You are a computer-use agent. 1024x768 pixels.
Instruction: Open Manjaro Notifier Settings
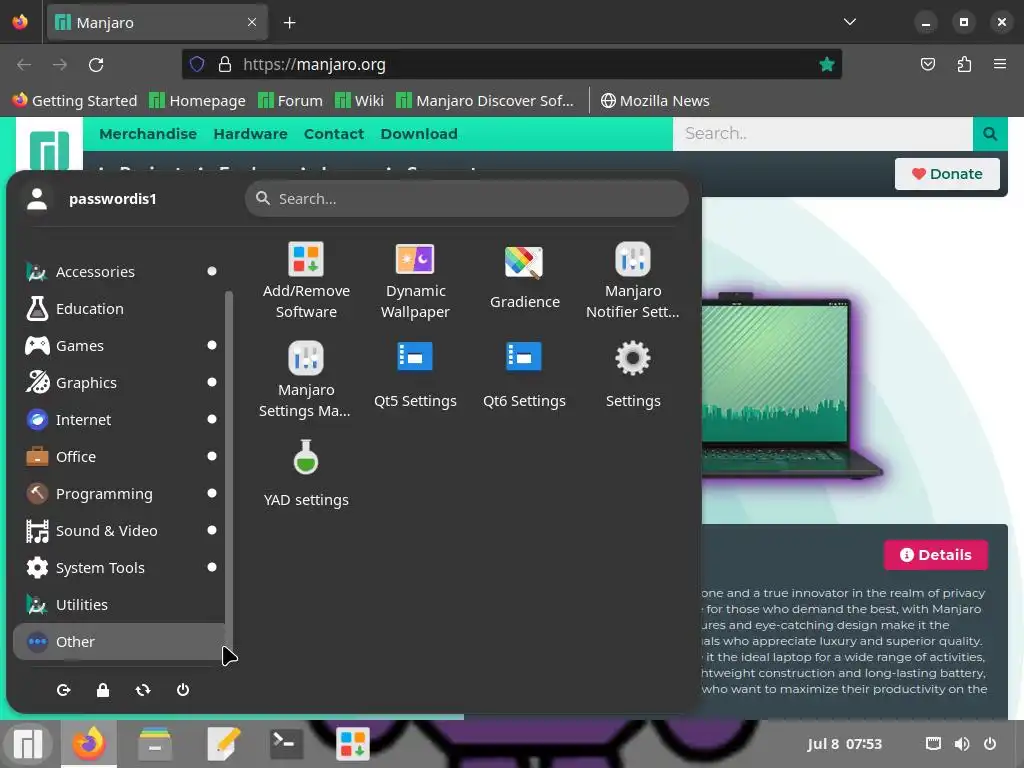[x=633, y=280]
